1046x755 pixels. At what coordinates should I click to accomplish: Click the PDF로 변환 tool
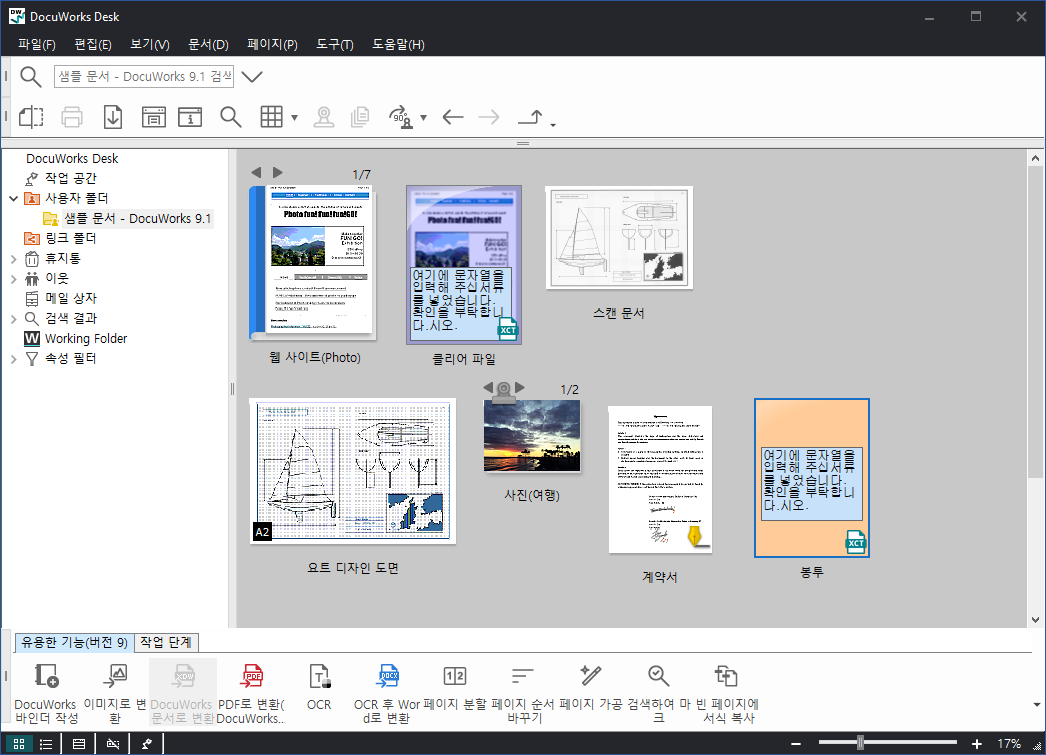(251, 692)
